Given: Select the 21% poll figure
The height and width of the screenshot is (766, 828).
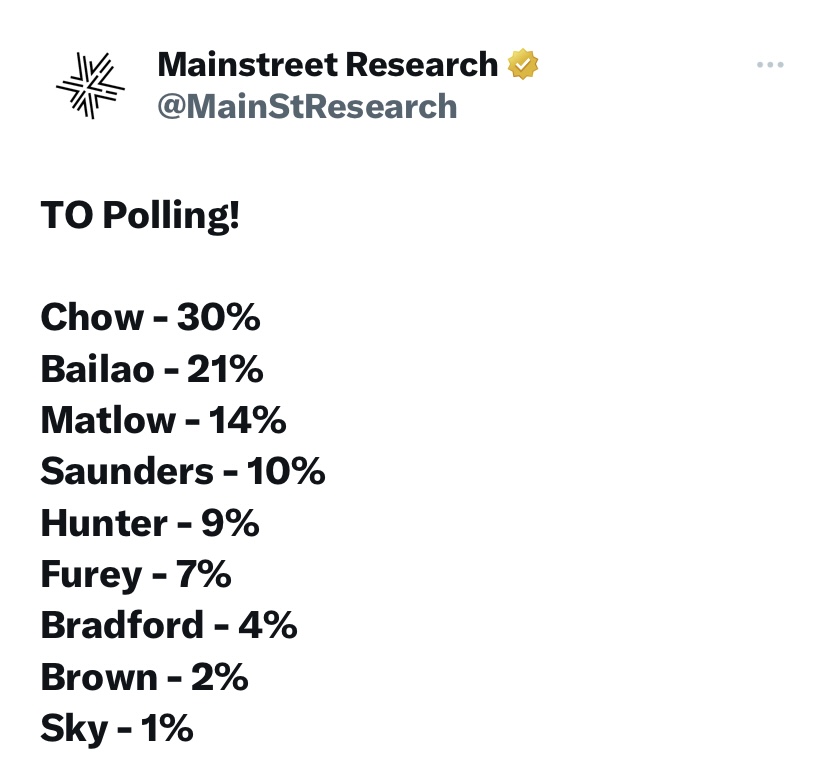Looking at the screenshot, I should 225,370.
